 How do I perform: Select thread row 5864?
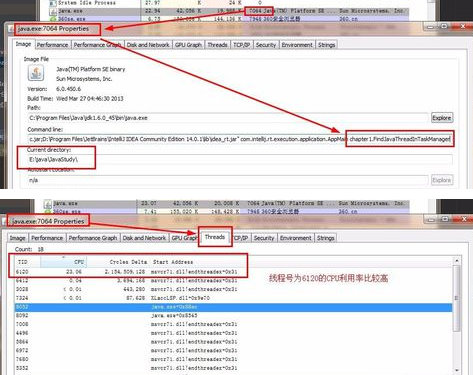coord(233,342)
